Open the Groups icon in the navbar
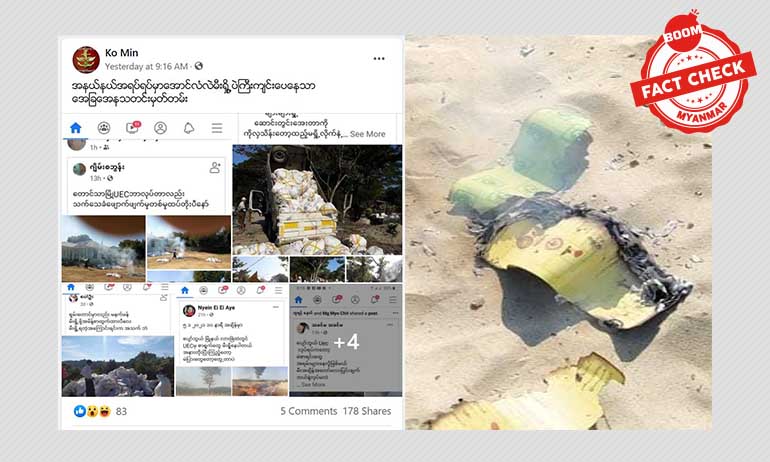 (104, 128)
